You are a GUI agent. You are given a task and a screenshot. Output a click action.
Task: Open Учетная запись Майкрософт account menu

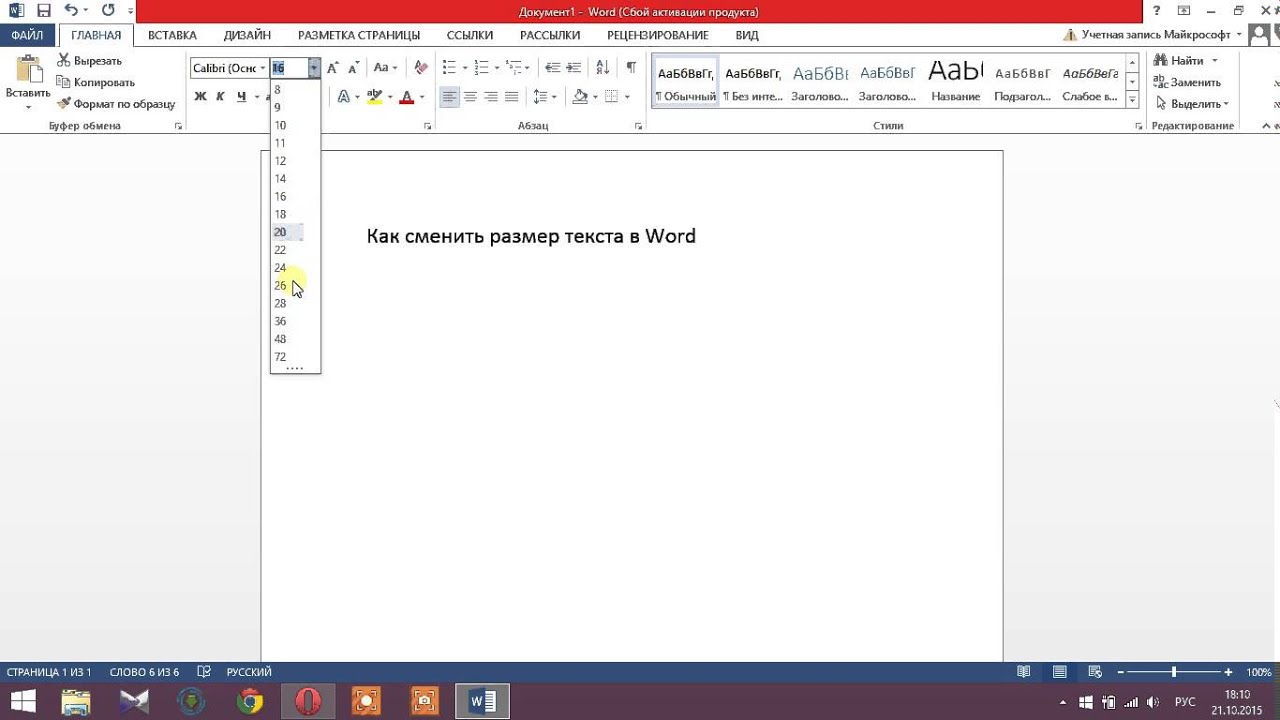[x=1155, y=35]
